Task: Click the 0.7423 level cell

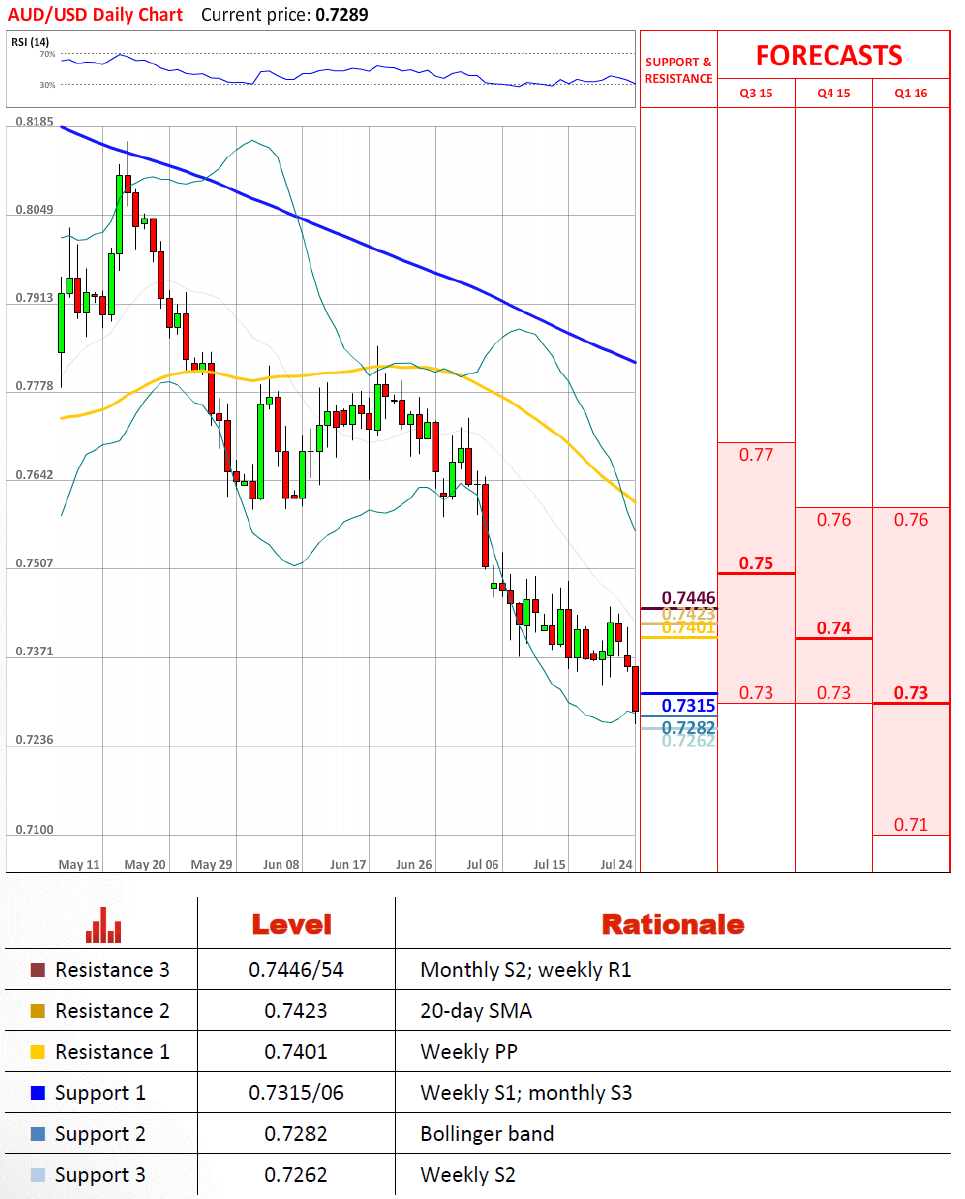Action: click(x=296, y=1011)
